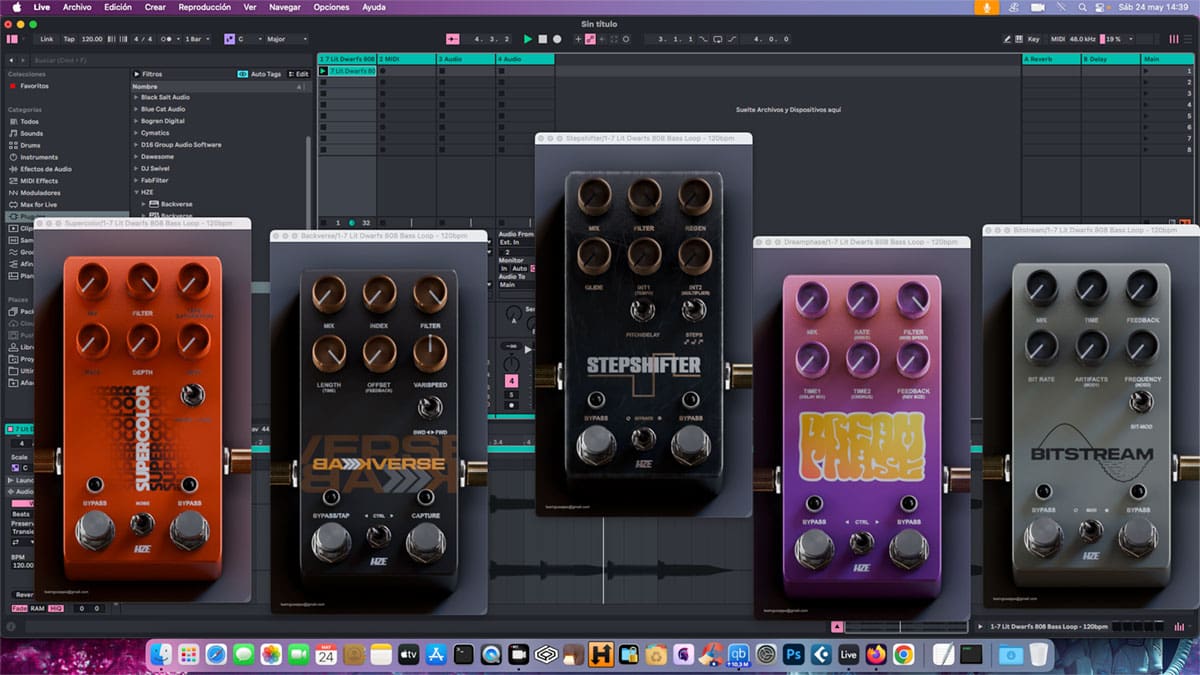The image size is (1200, 675).
Task: Open the Opciones menu
Action: [x=331, y=7]
